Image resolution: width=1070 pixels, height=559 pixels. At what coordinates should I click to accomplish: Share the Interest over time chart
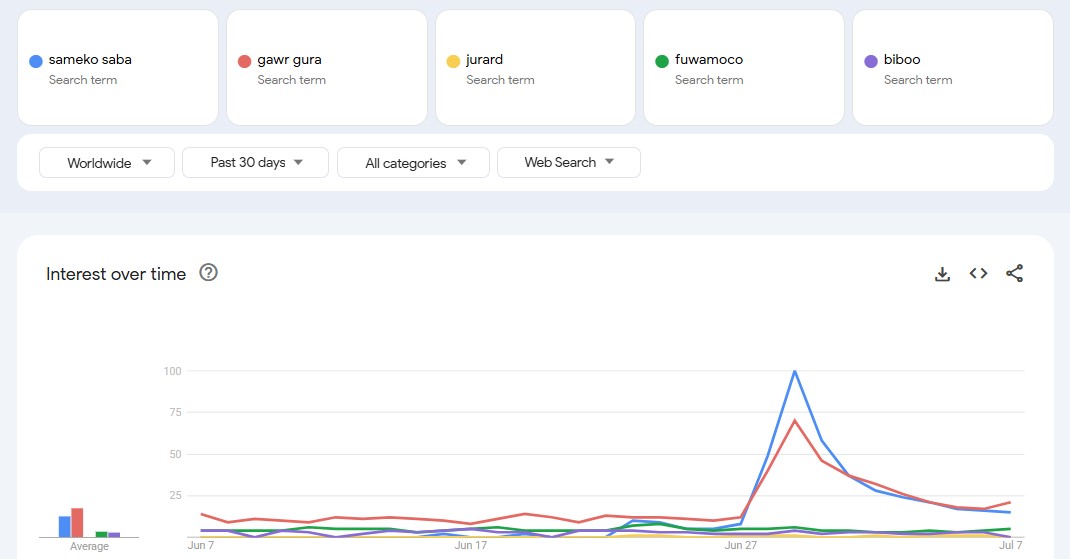click(1015, 273)
